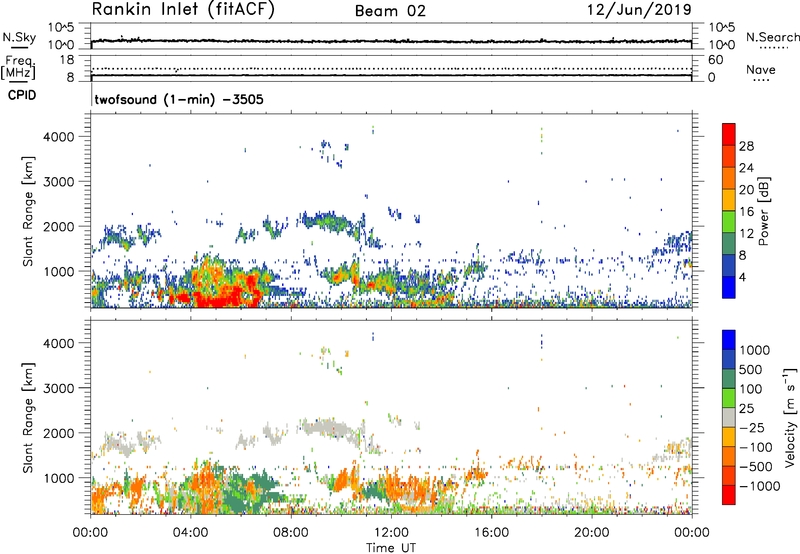Click the 'Slant Range [km]' label of the velocity panel
The image size is (800, 554).
pyautogui.click(x=28, y=417)
